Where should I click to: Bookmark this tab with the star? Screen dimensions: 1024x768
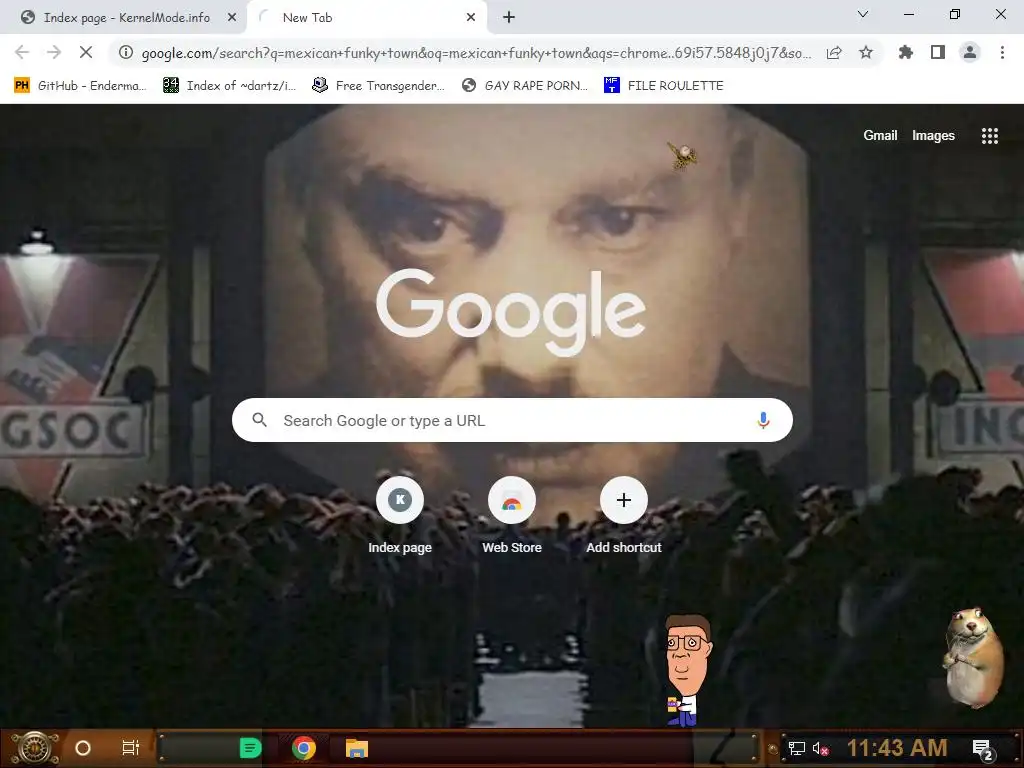pyautogui.click(x=866, y=52)
